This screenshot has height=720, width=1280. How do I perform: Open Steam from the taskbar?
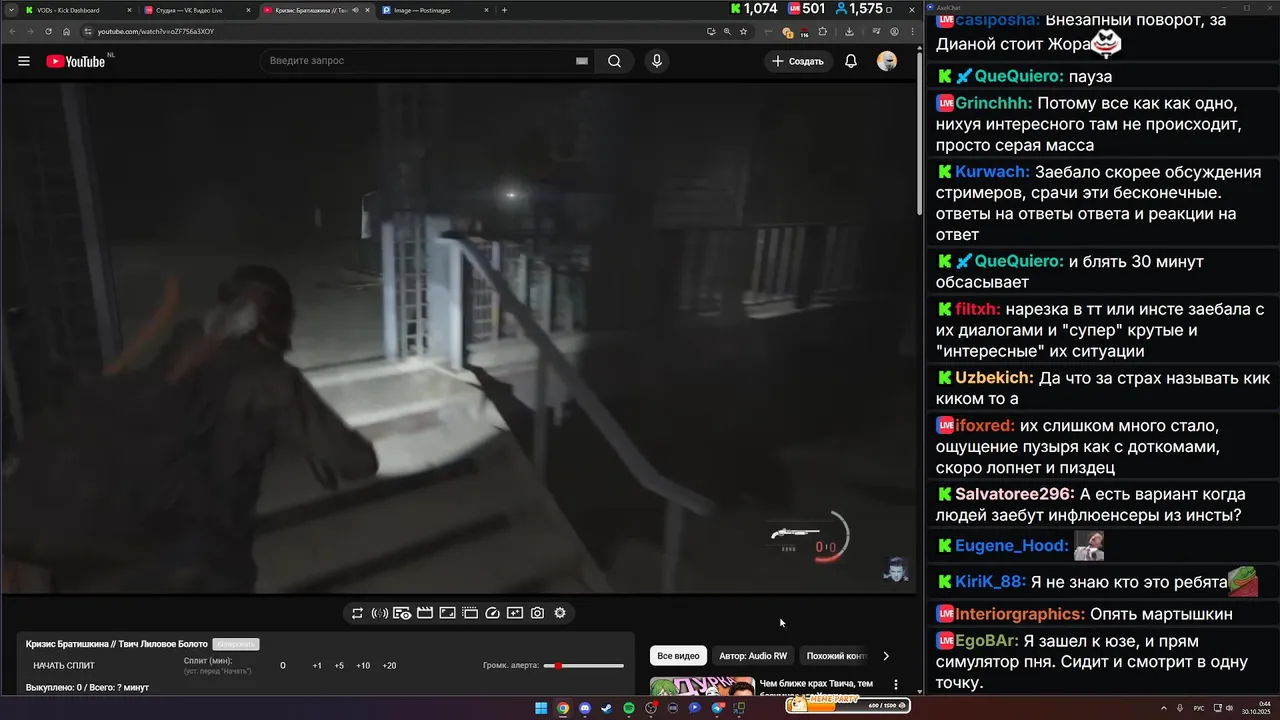[x=607, y=708]
